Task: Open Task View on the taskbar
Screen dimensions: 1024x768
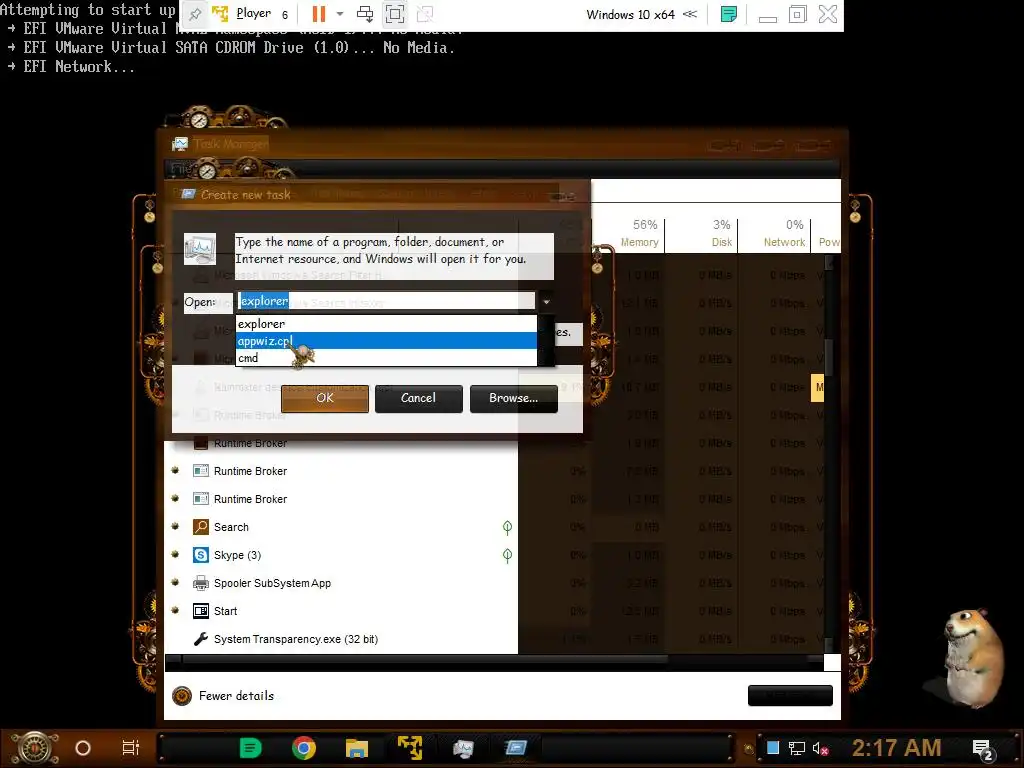Action: point(131,748)
